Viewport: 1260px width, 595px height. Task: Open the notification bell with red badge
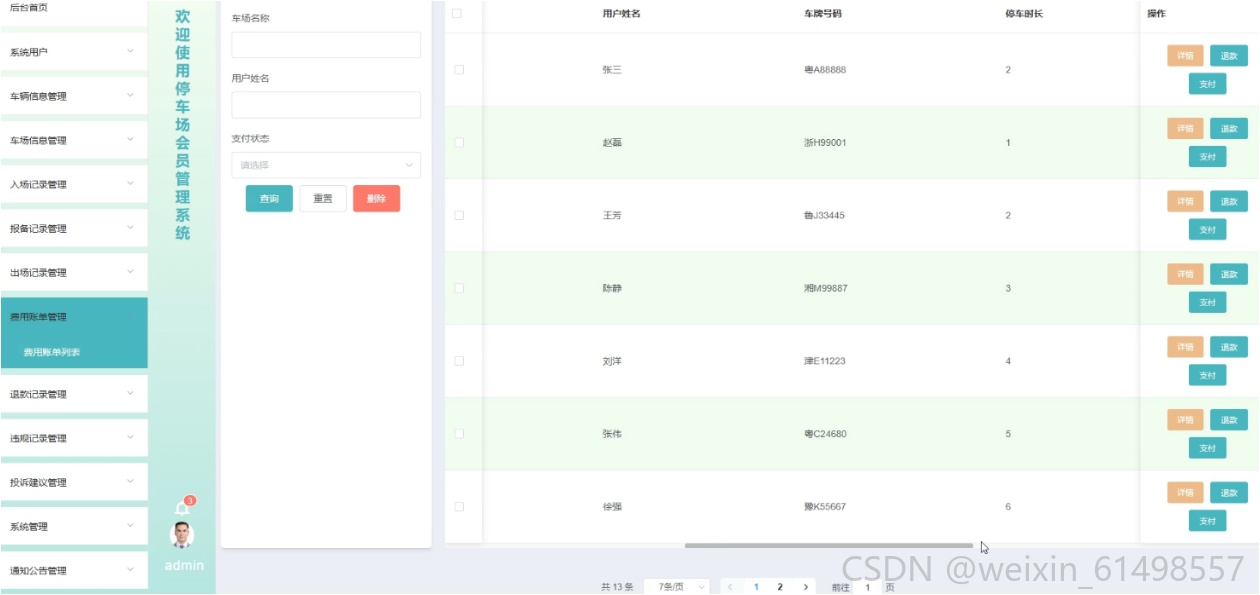[182, 508]
